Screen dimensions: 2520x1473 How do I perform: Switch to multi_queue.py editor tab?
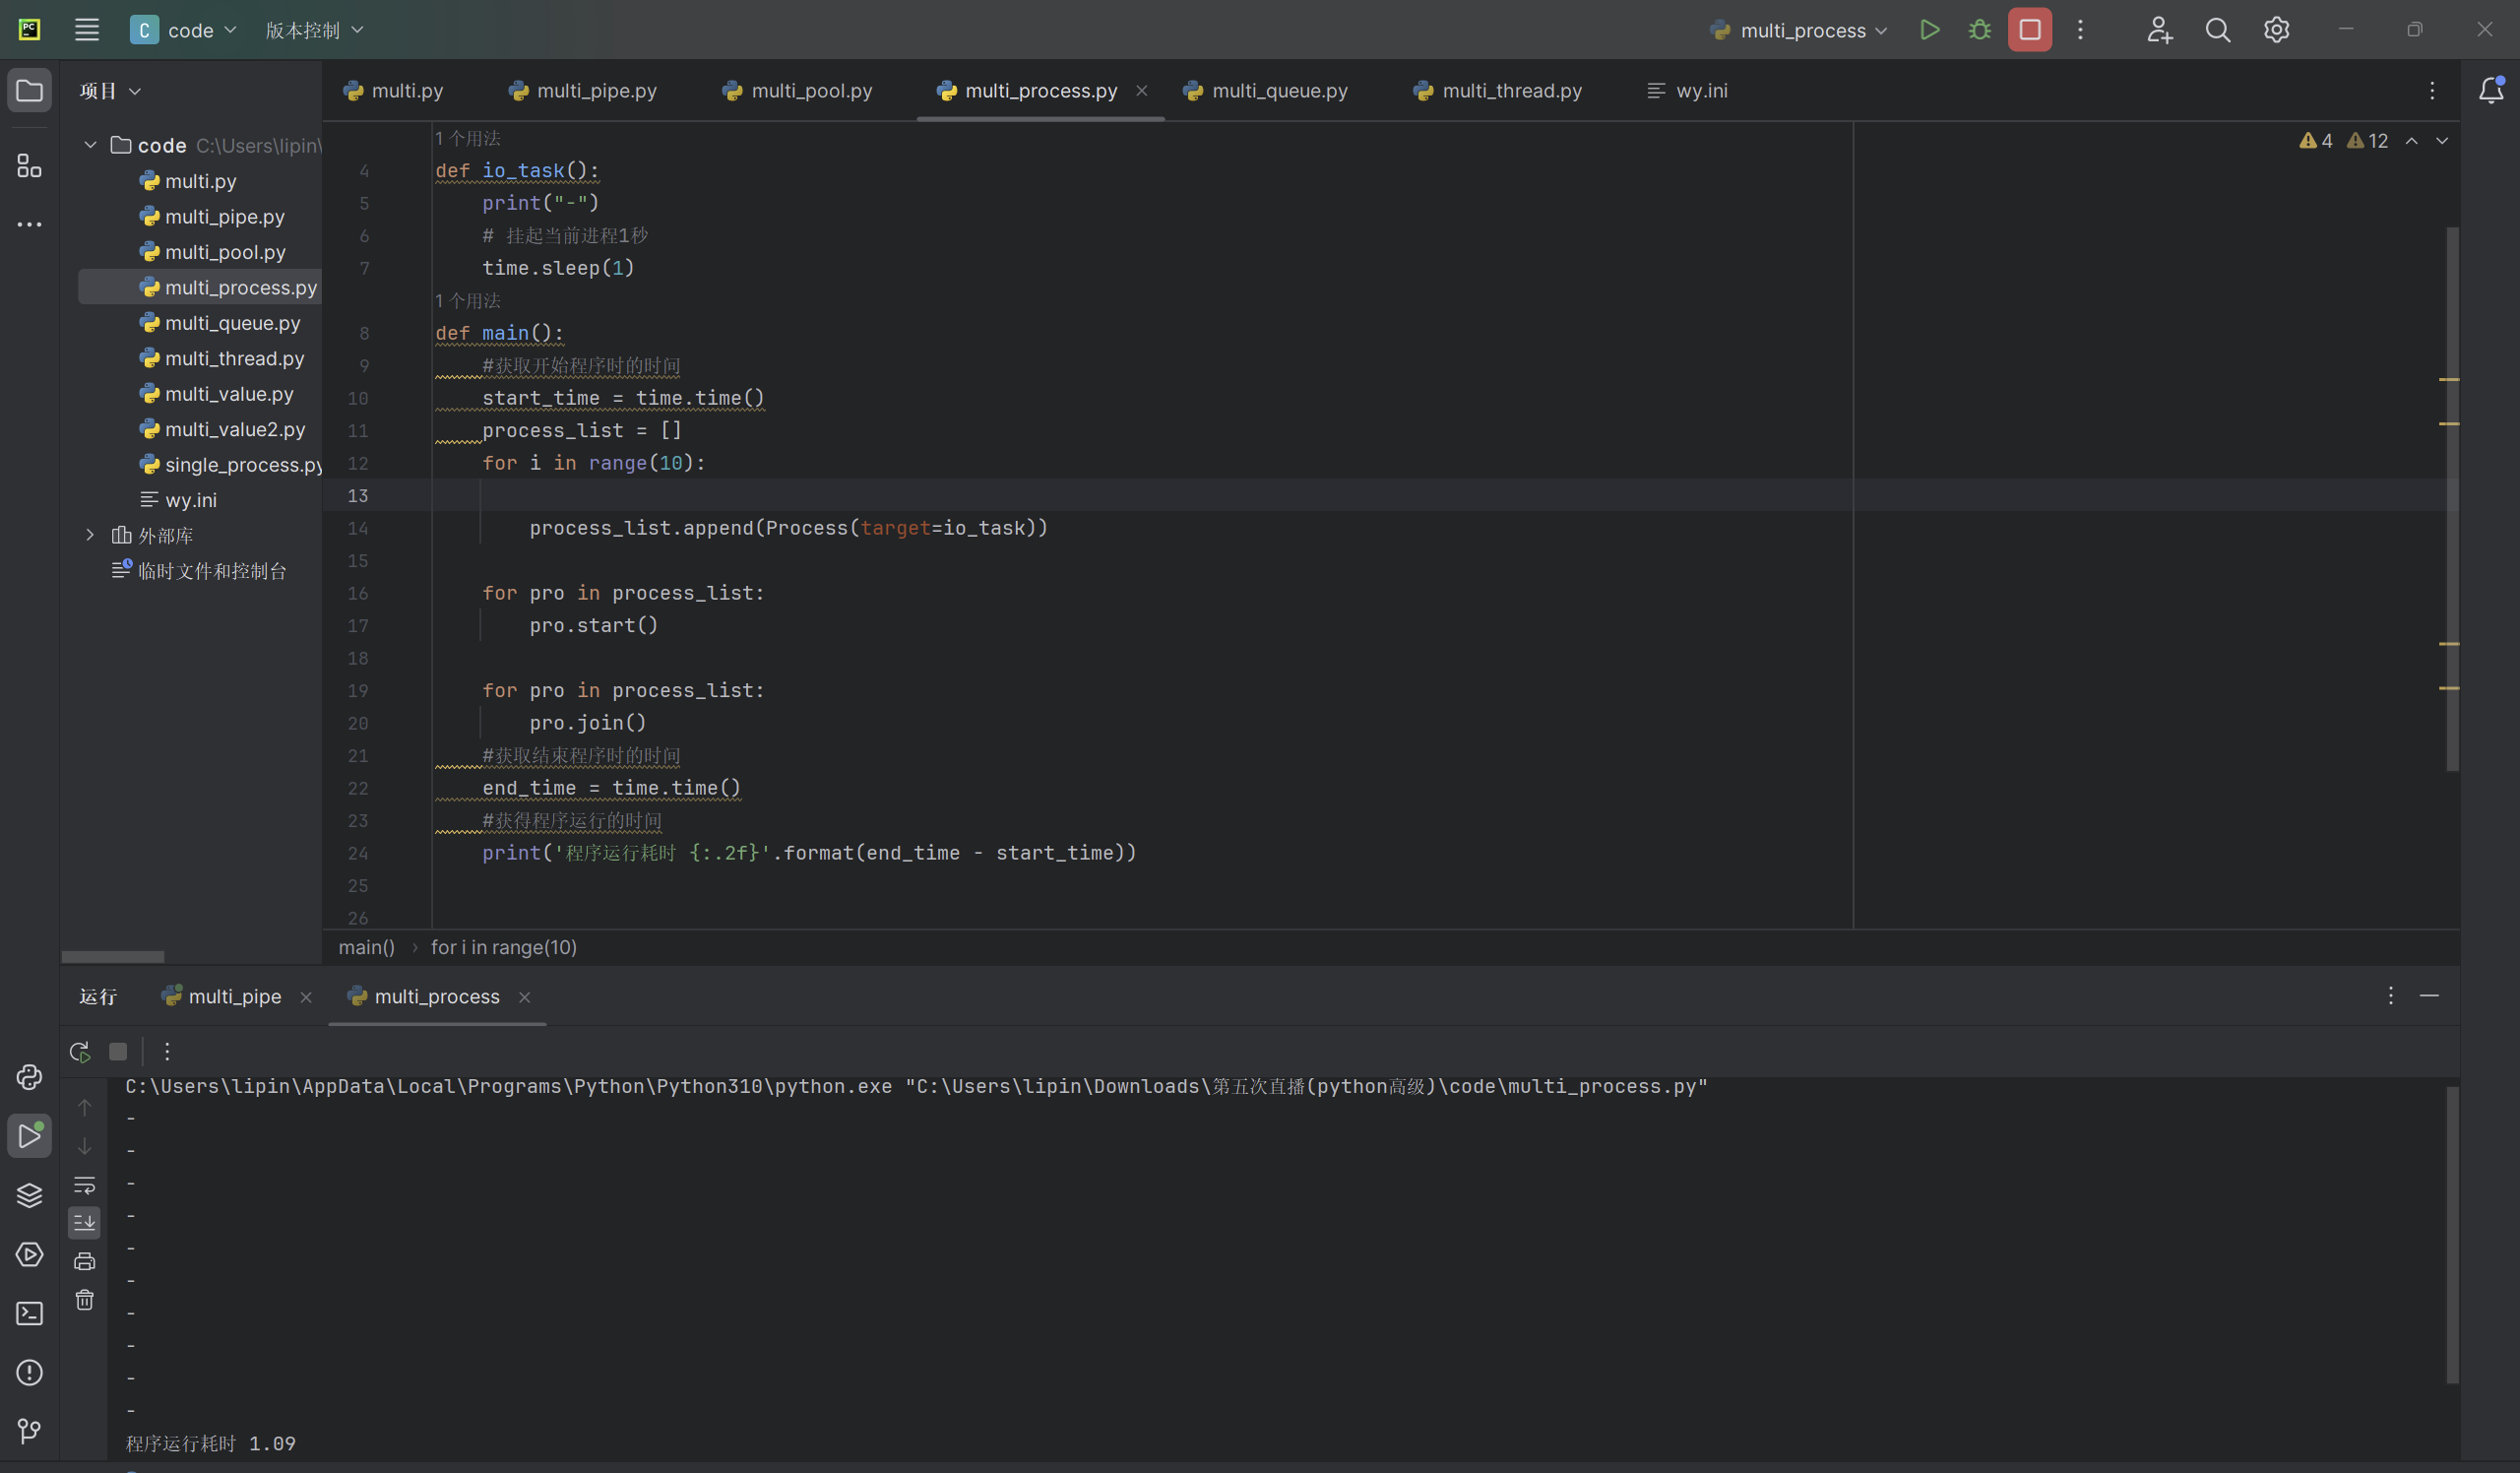pyautogui.click(x=1266, y=91)
